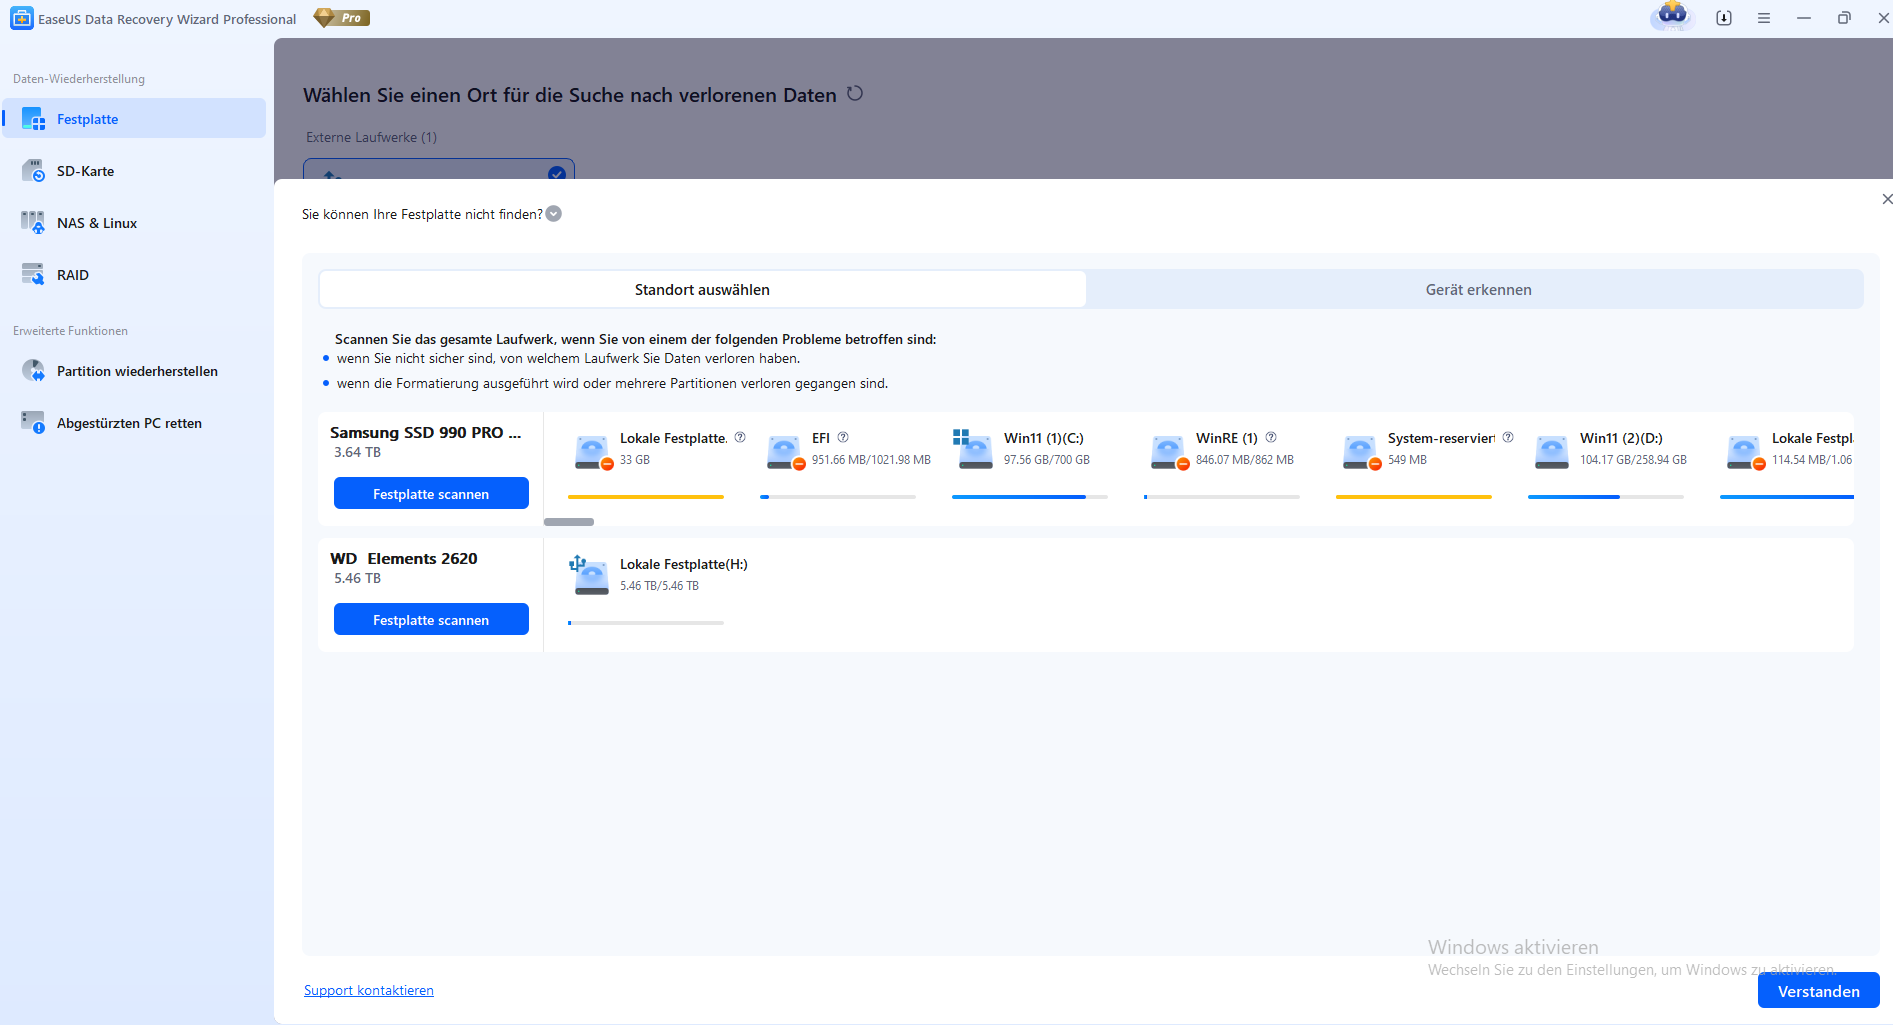The width and height of the screenshot is (1893, 1025).
Task: Show help info for System-reserviert
Action: tap(1508, 437)
